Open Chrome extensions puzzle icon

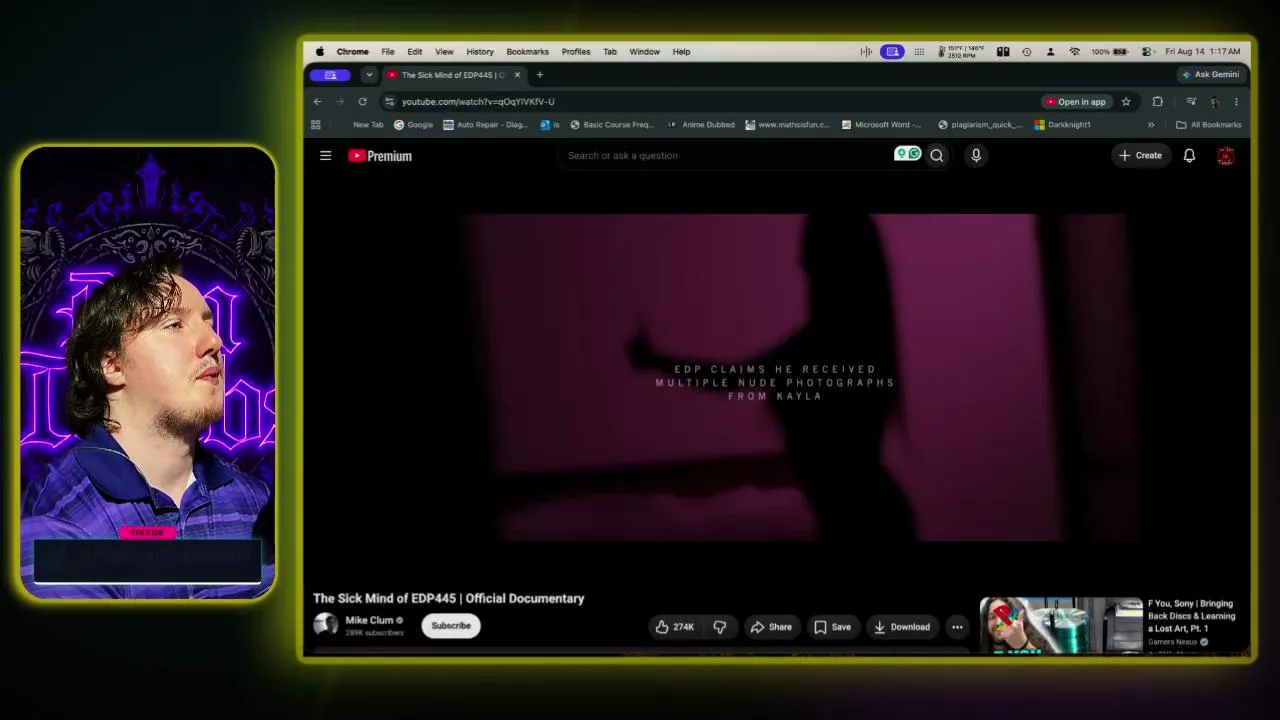[1158, 101]
